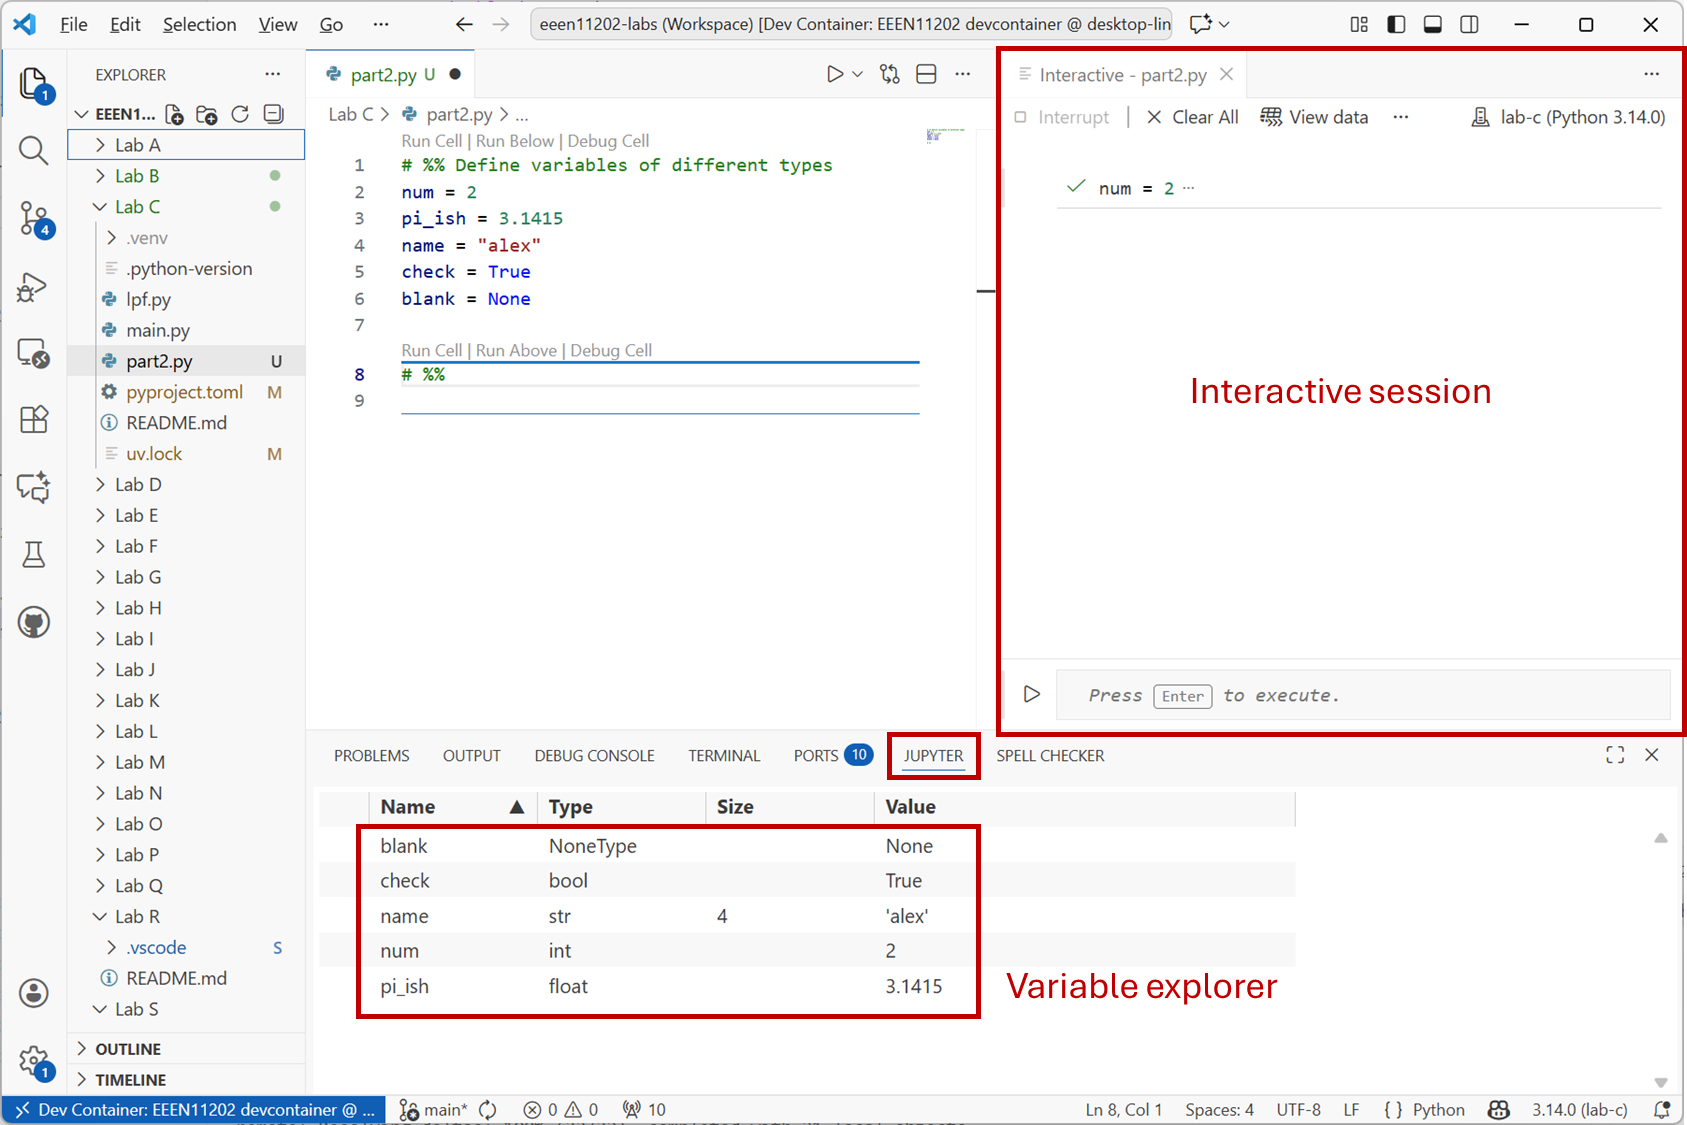Viewport: 1687px width, 1125px height.
Task: Refresh the Explorer file tree
Action: (x=240, y=114)
